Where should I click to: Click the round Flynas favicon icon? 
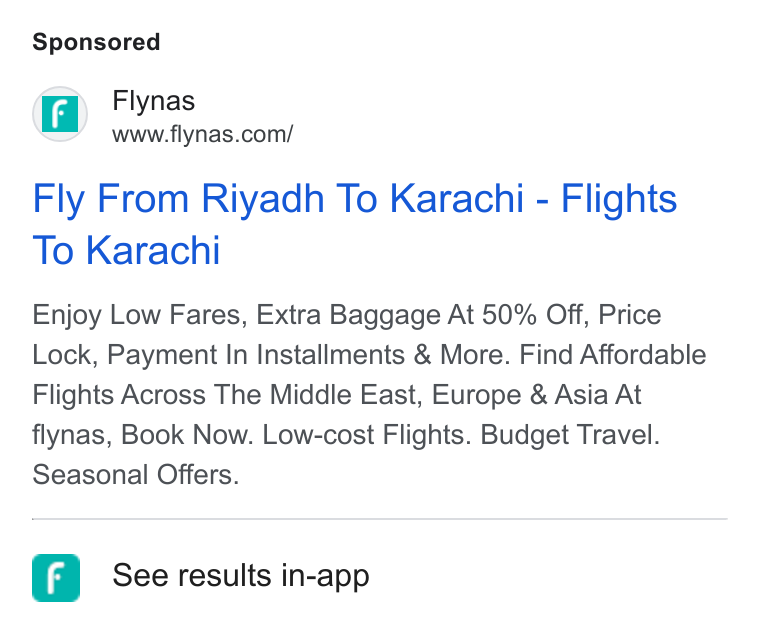(x=60, y=114)
